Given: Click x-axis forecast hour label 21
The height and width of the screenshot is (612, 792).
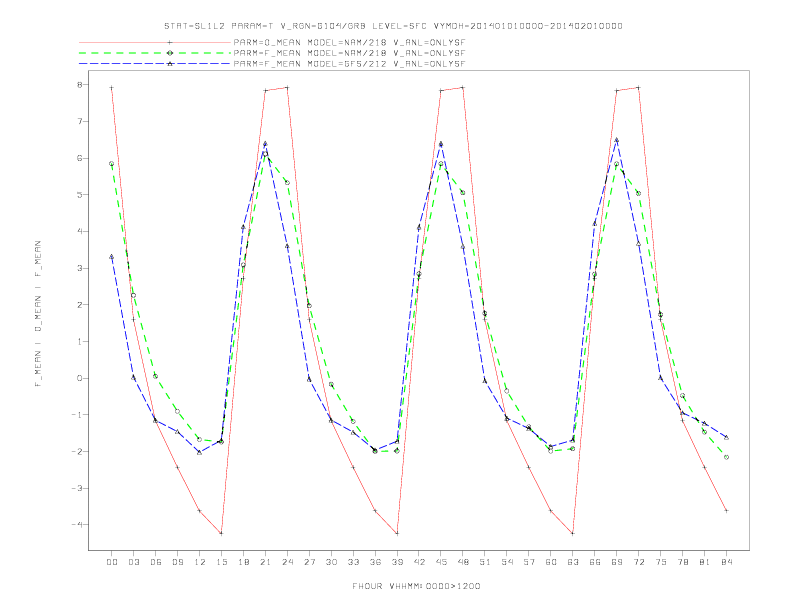Looking at the screenshot, I should click(x=265, y=562).
